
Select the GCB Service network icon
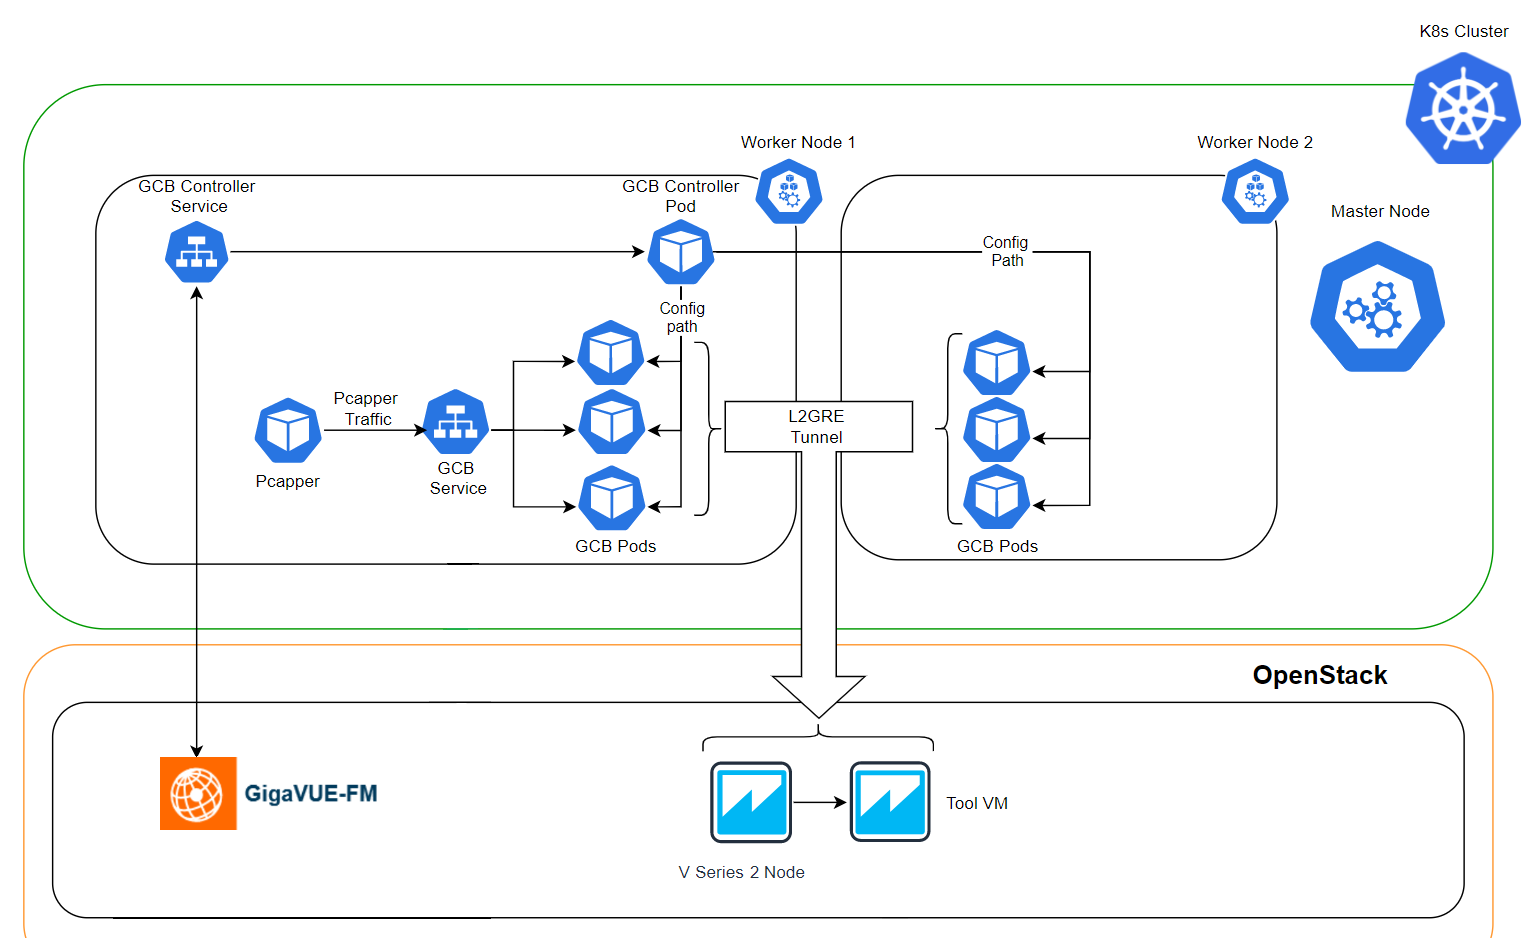[x=456, y=422]
